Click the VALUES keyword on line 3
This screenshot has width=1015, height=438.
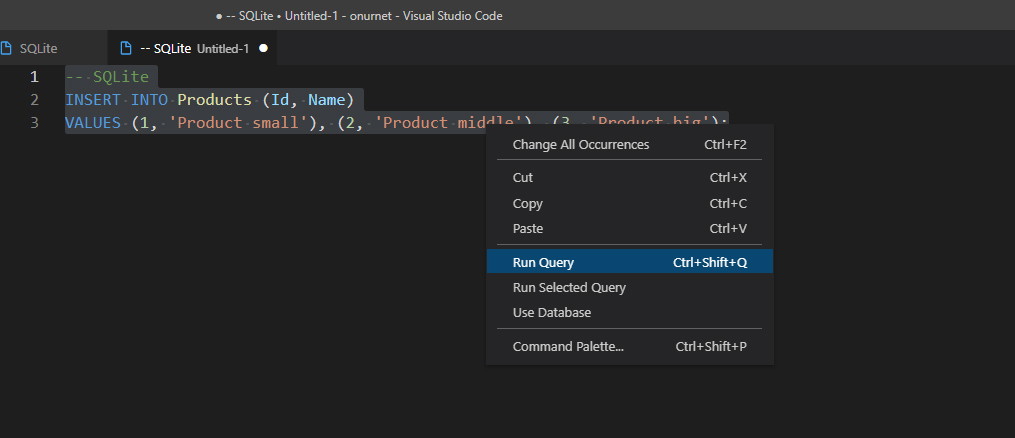point(93,122)
